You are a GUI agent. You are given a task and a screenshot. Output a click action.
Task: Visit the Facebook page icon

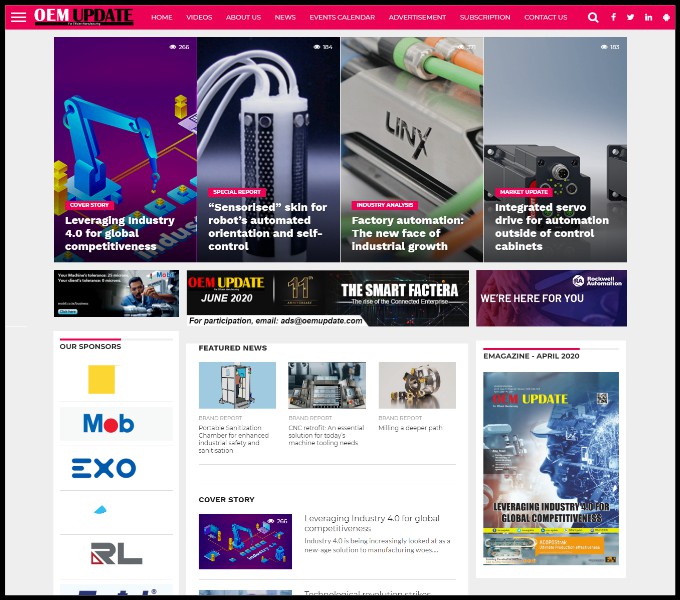(x=613, y=17)
